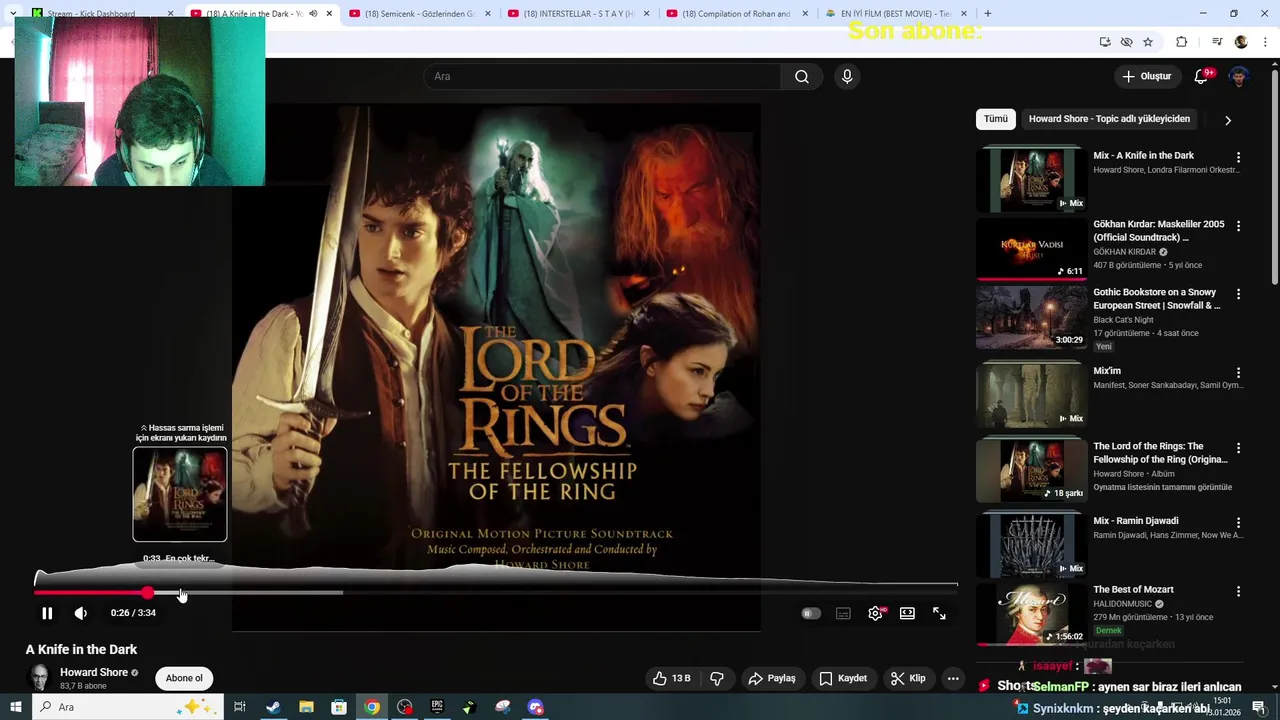Open Steam from the taskbar

tap(273, 707)
